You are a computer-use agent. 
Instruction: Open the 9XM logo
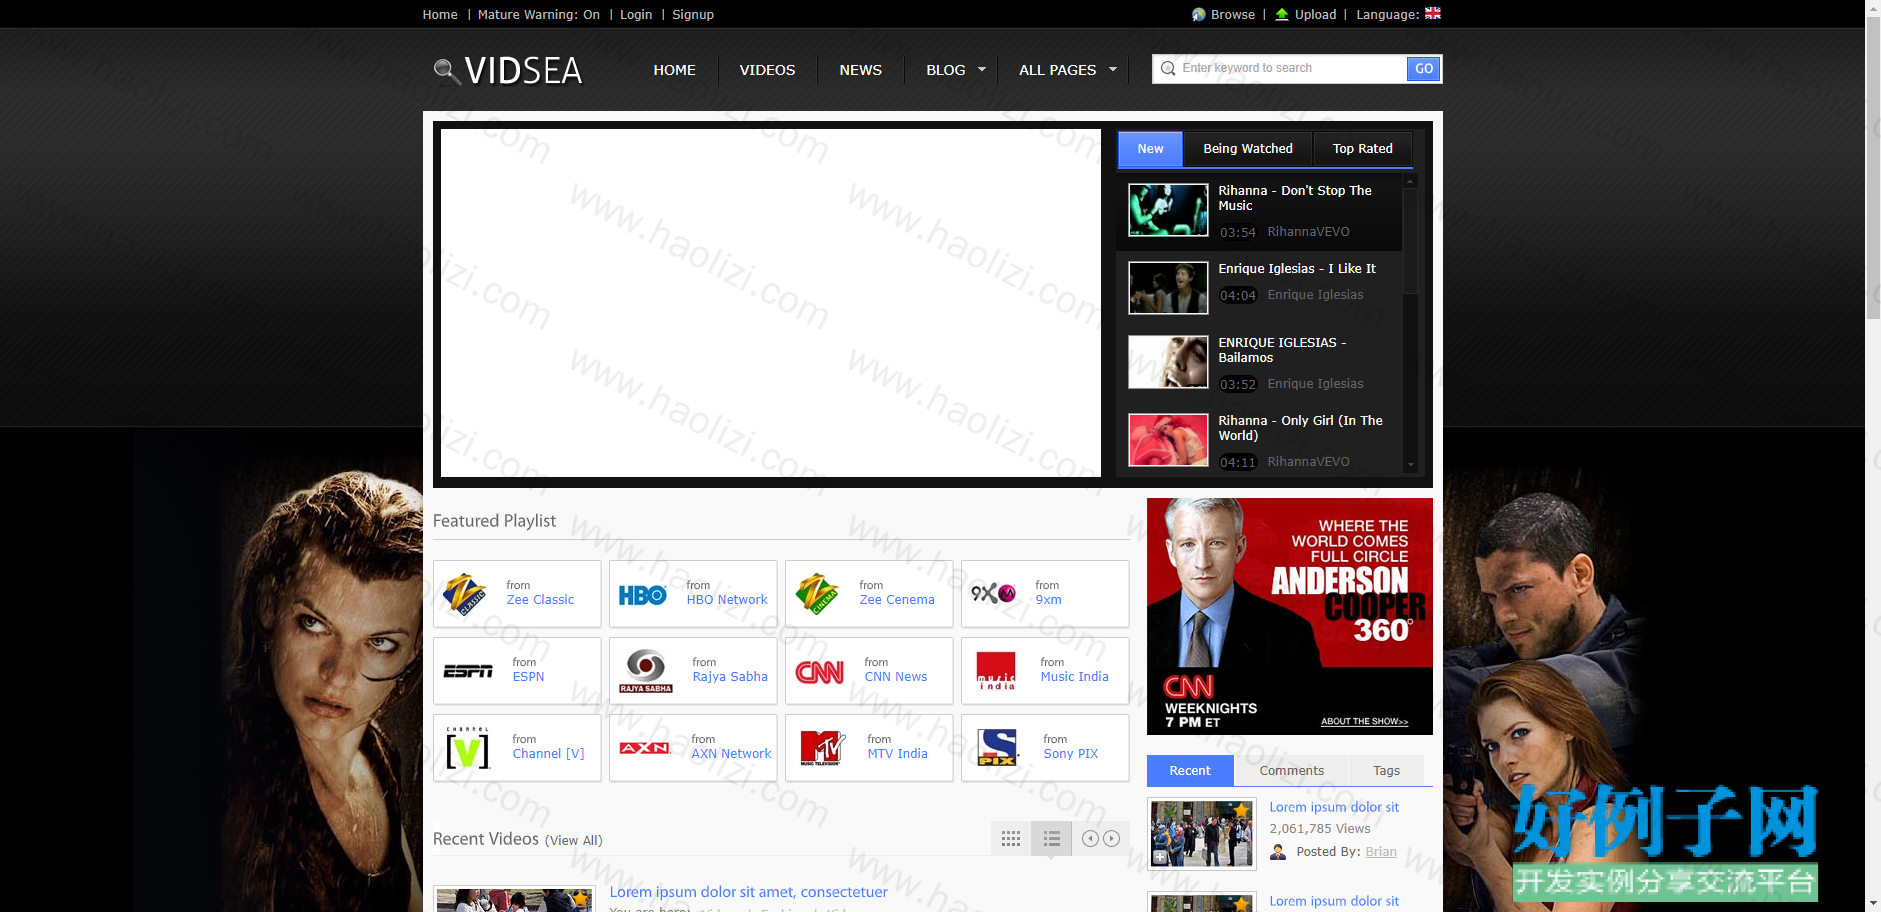993,593
